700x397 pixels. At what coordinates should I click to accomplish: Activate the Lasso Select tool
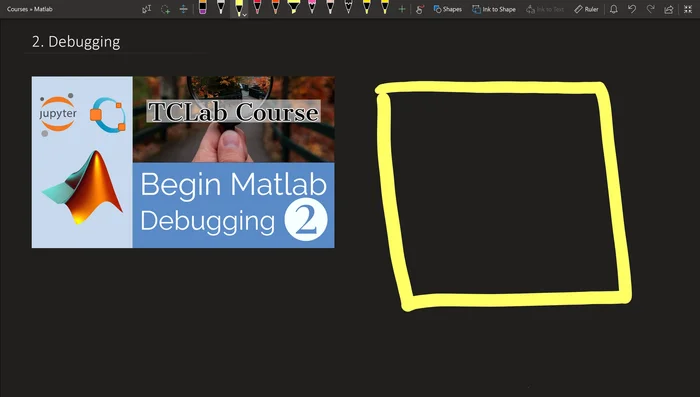pyautogui.click(x=165, y=9)
